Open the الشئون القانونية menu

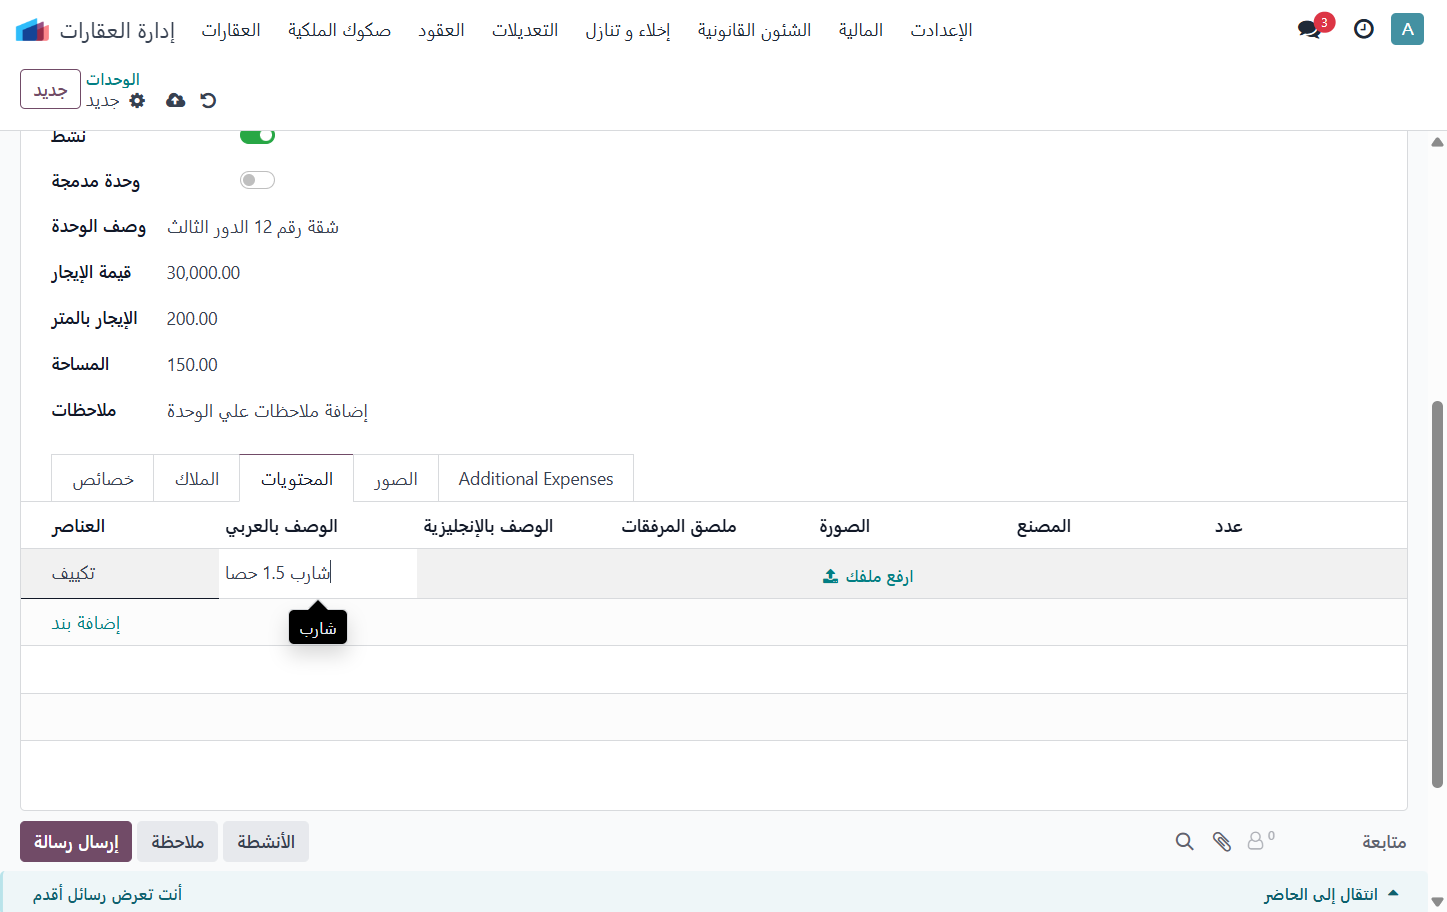754,30
